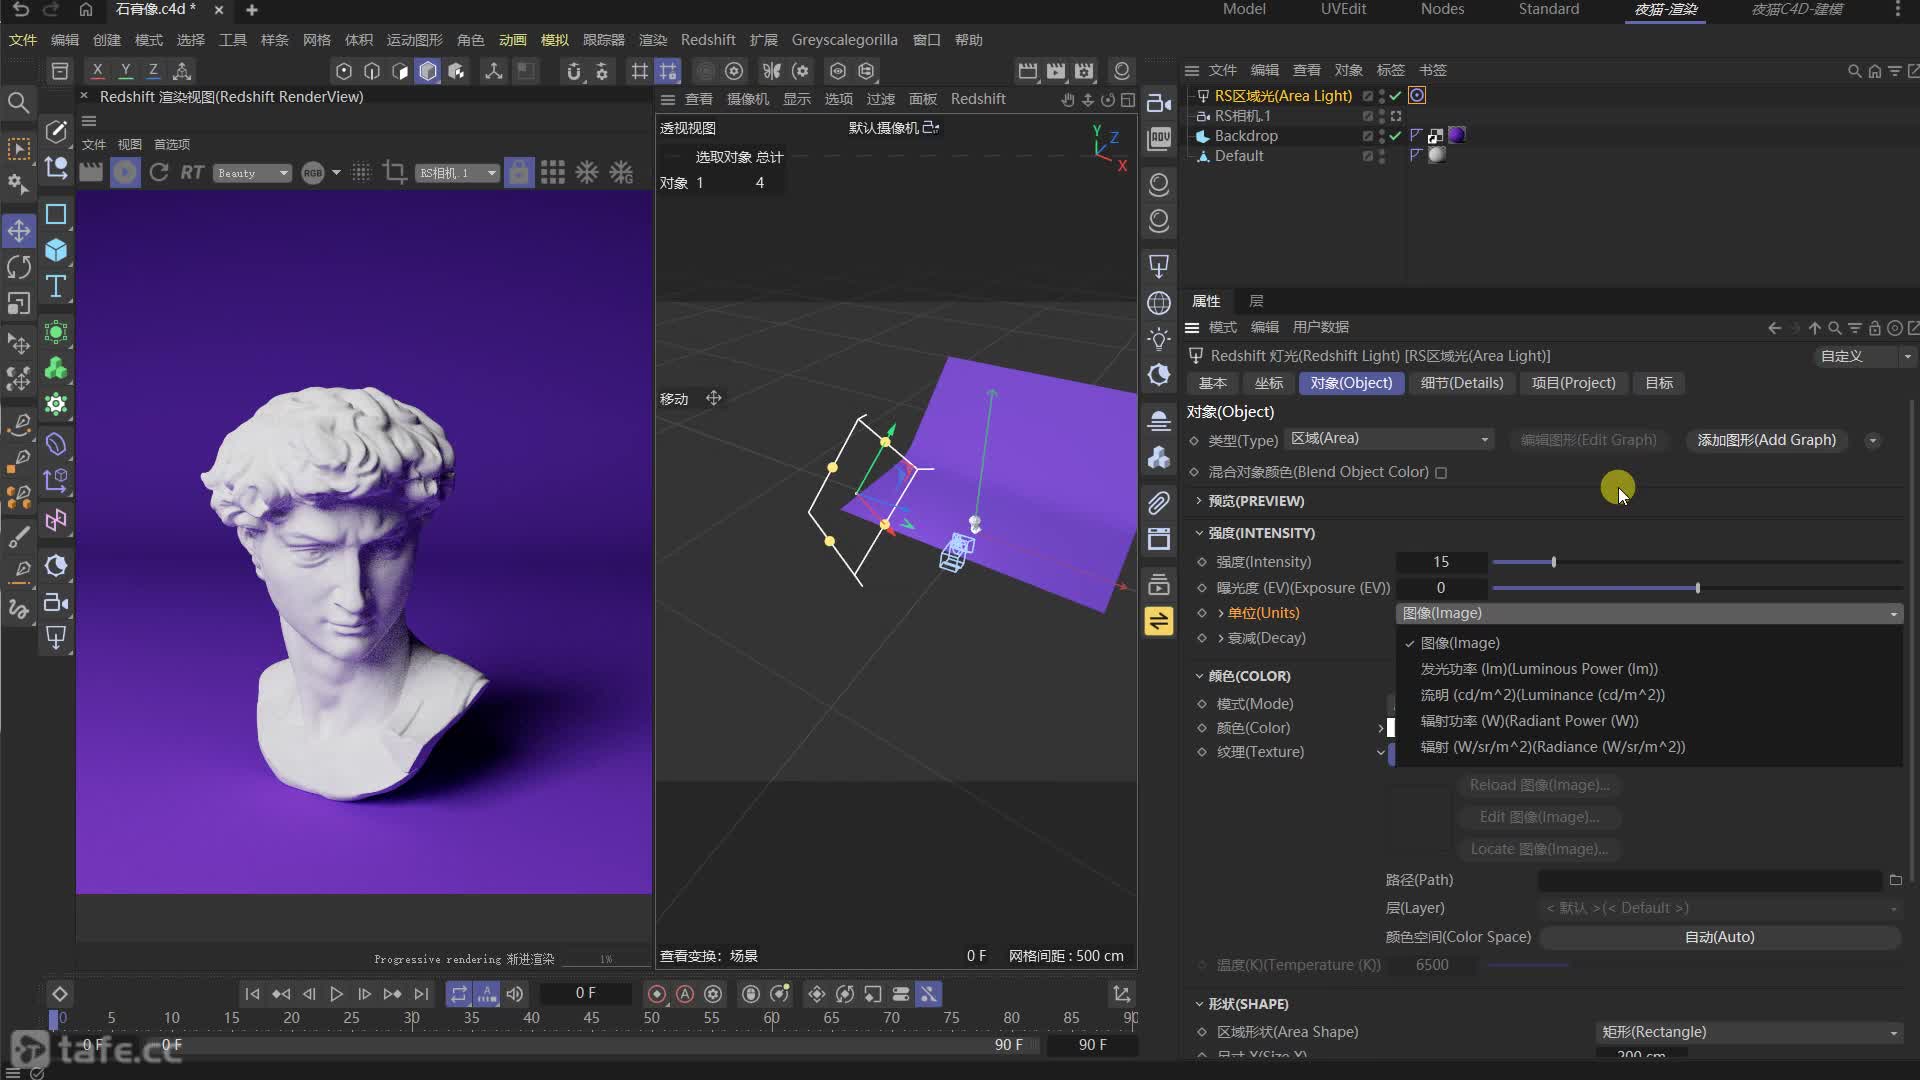Enable crop region in RenderView

click(394, 172)
